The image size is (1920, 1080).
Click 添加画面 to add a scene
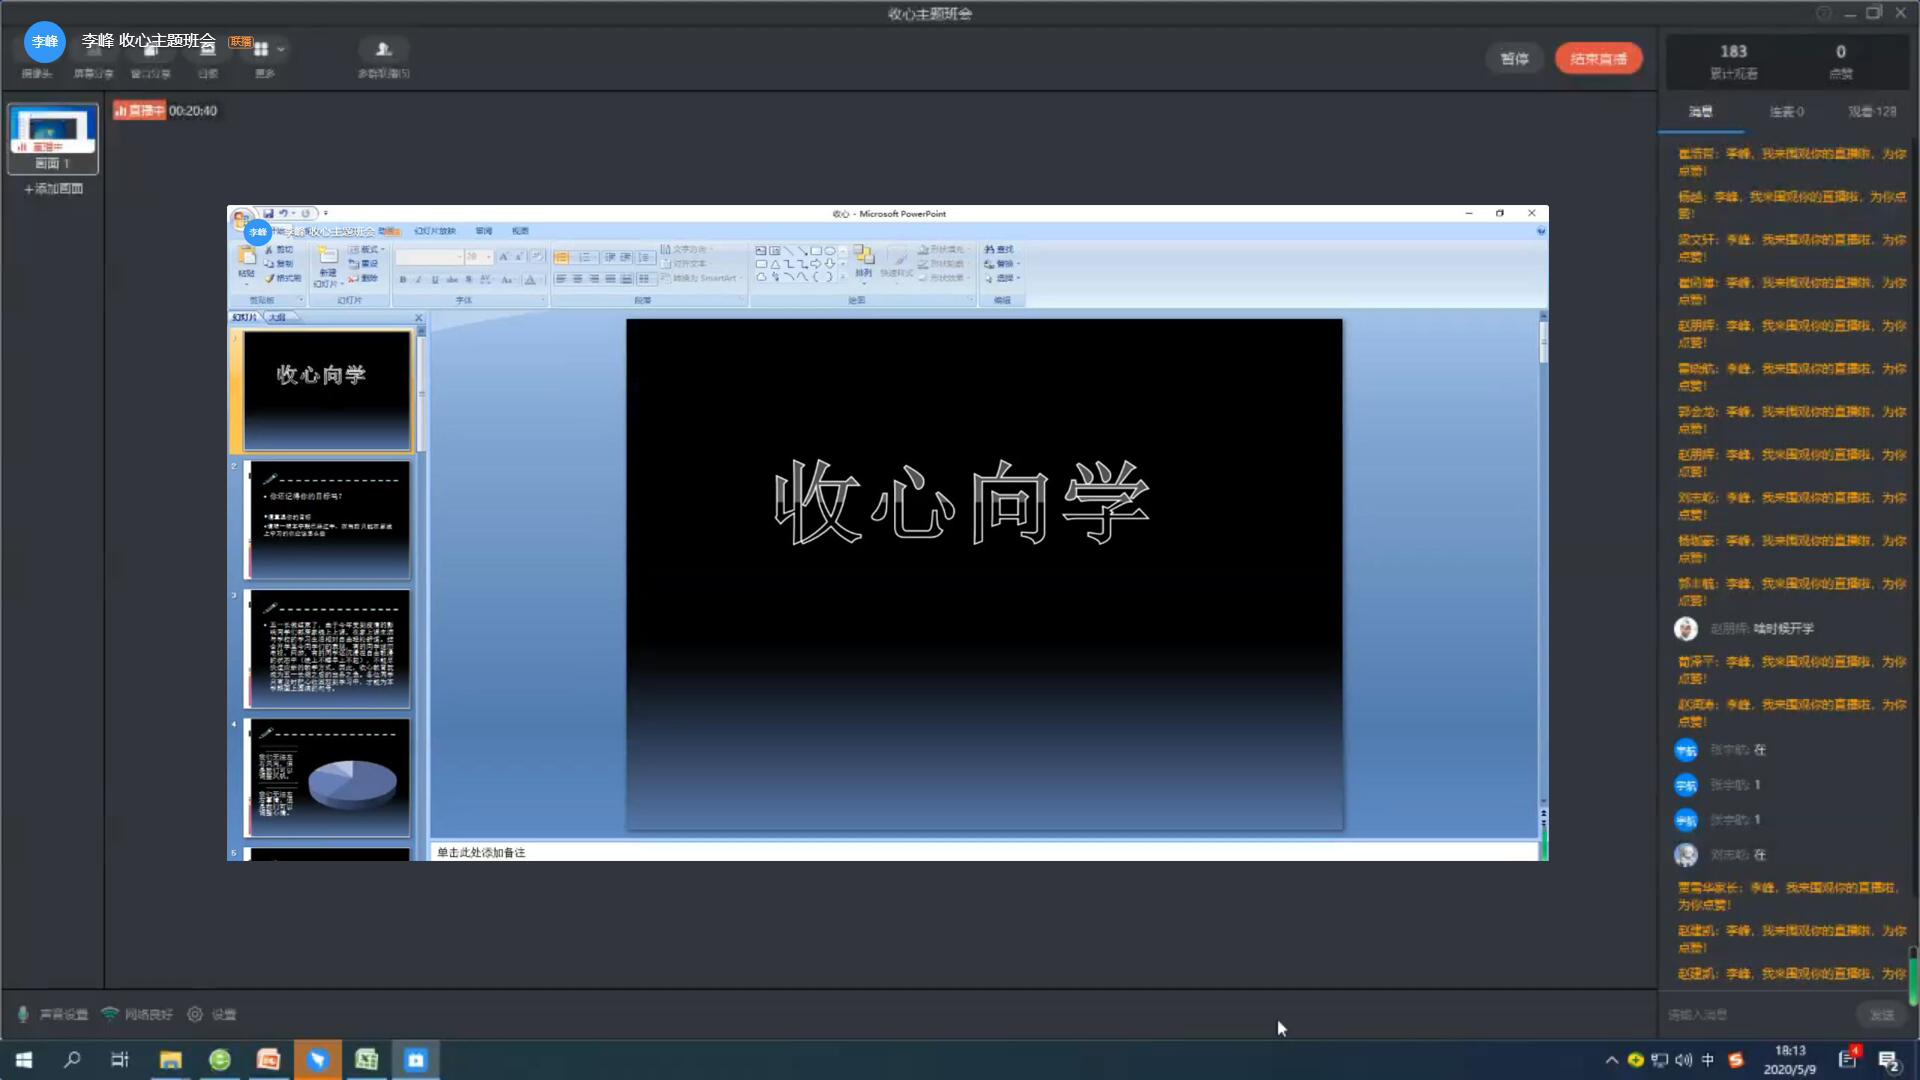(x=54, y=189)
